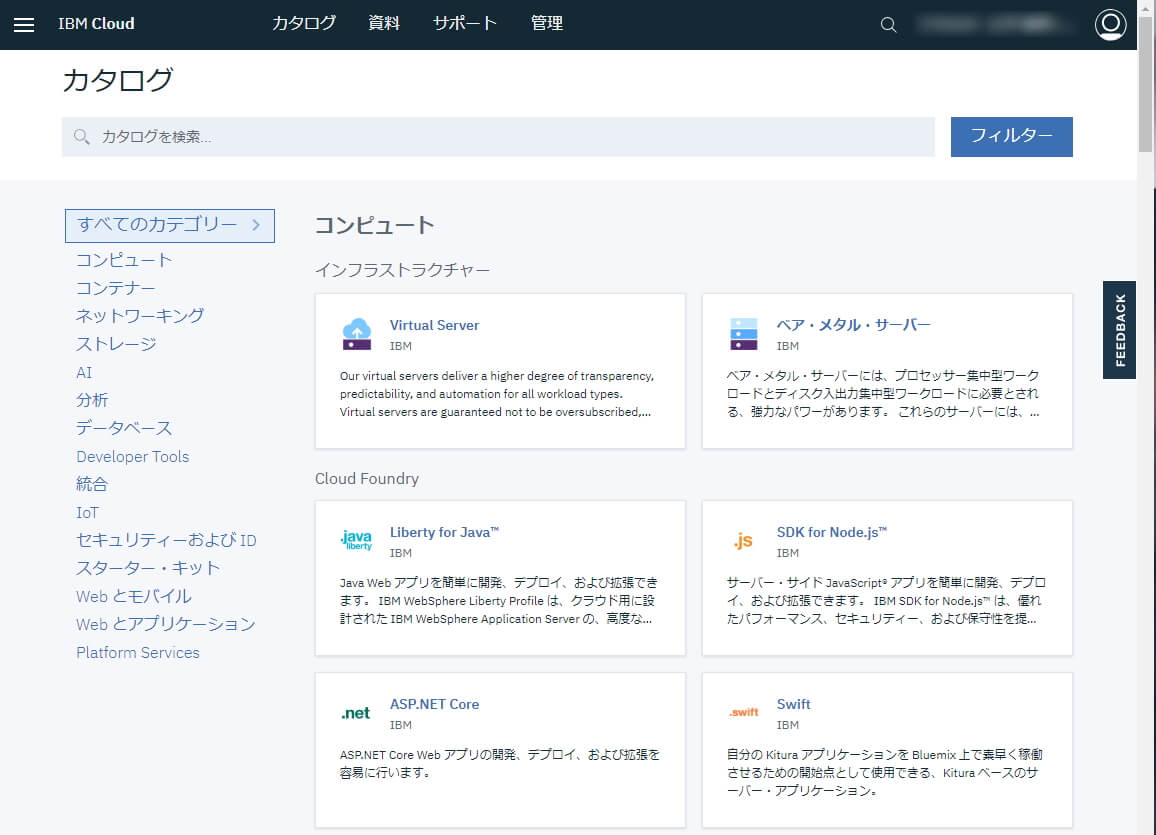The image size is (1156, 835).
Task: Click the Java Liberty logo icon
Action: 357,540
